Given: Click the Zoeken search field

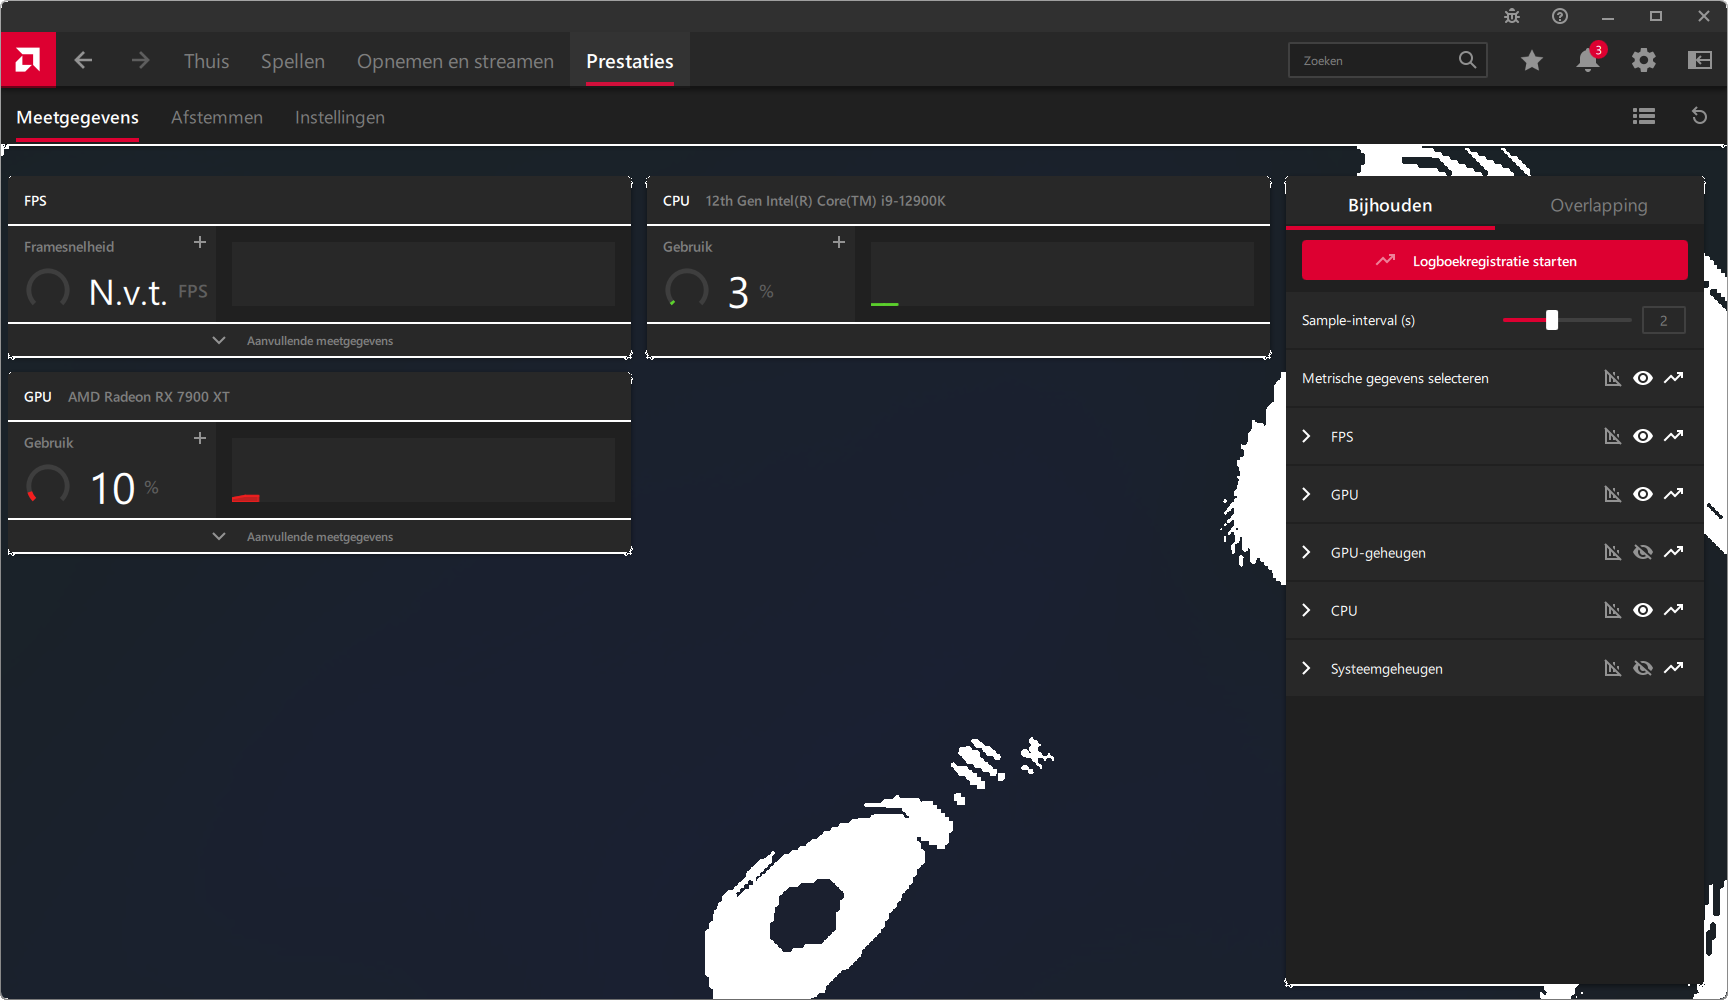Looking at the screenshot, I should (x=1375, y=61).
